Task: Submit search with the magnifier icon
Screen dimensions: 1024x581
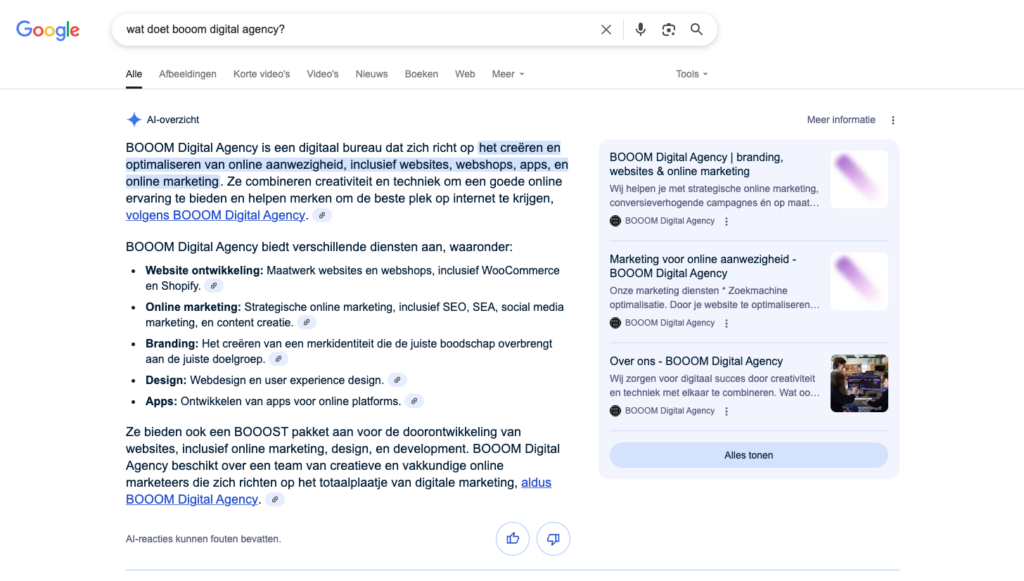Action: click(697, 29)
